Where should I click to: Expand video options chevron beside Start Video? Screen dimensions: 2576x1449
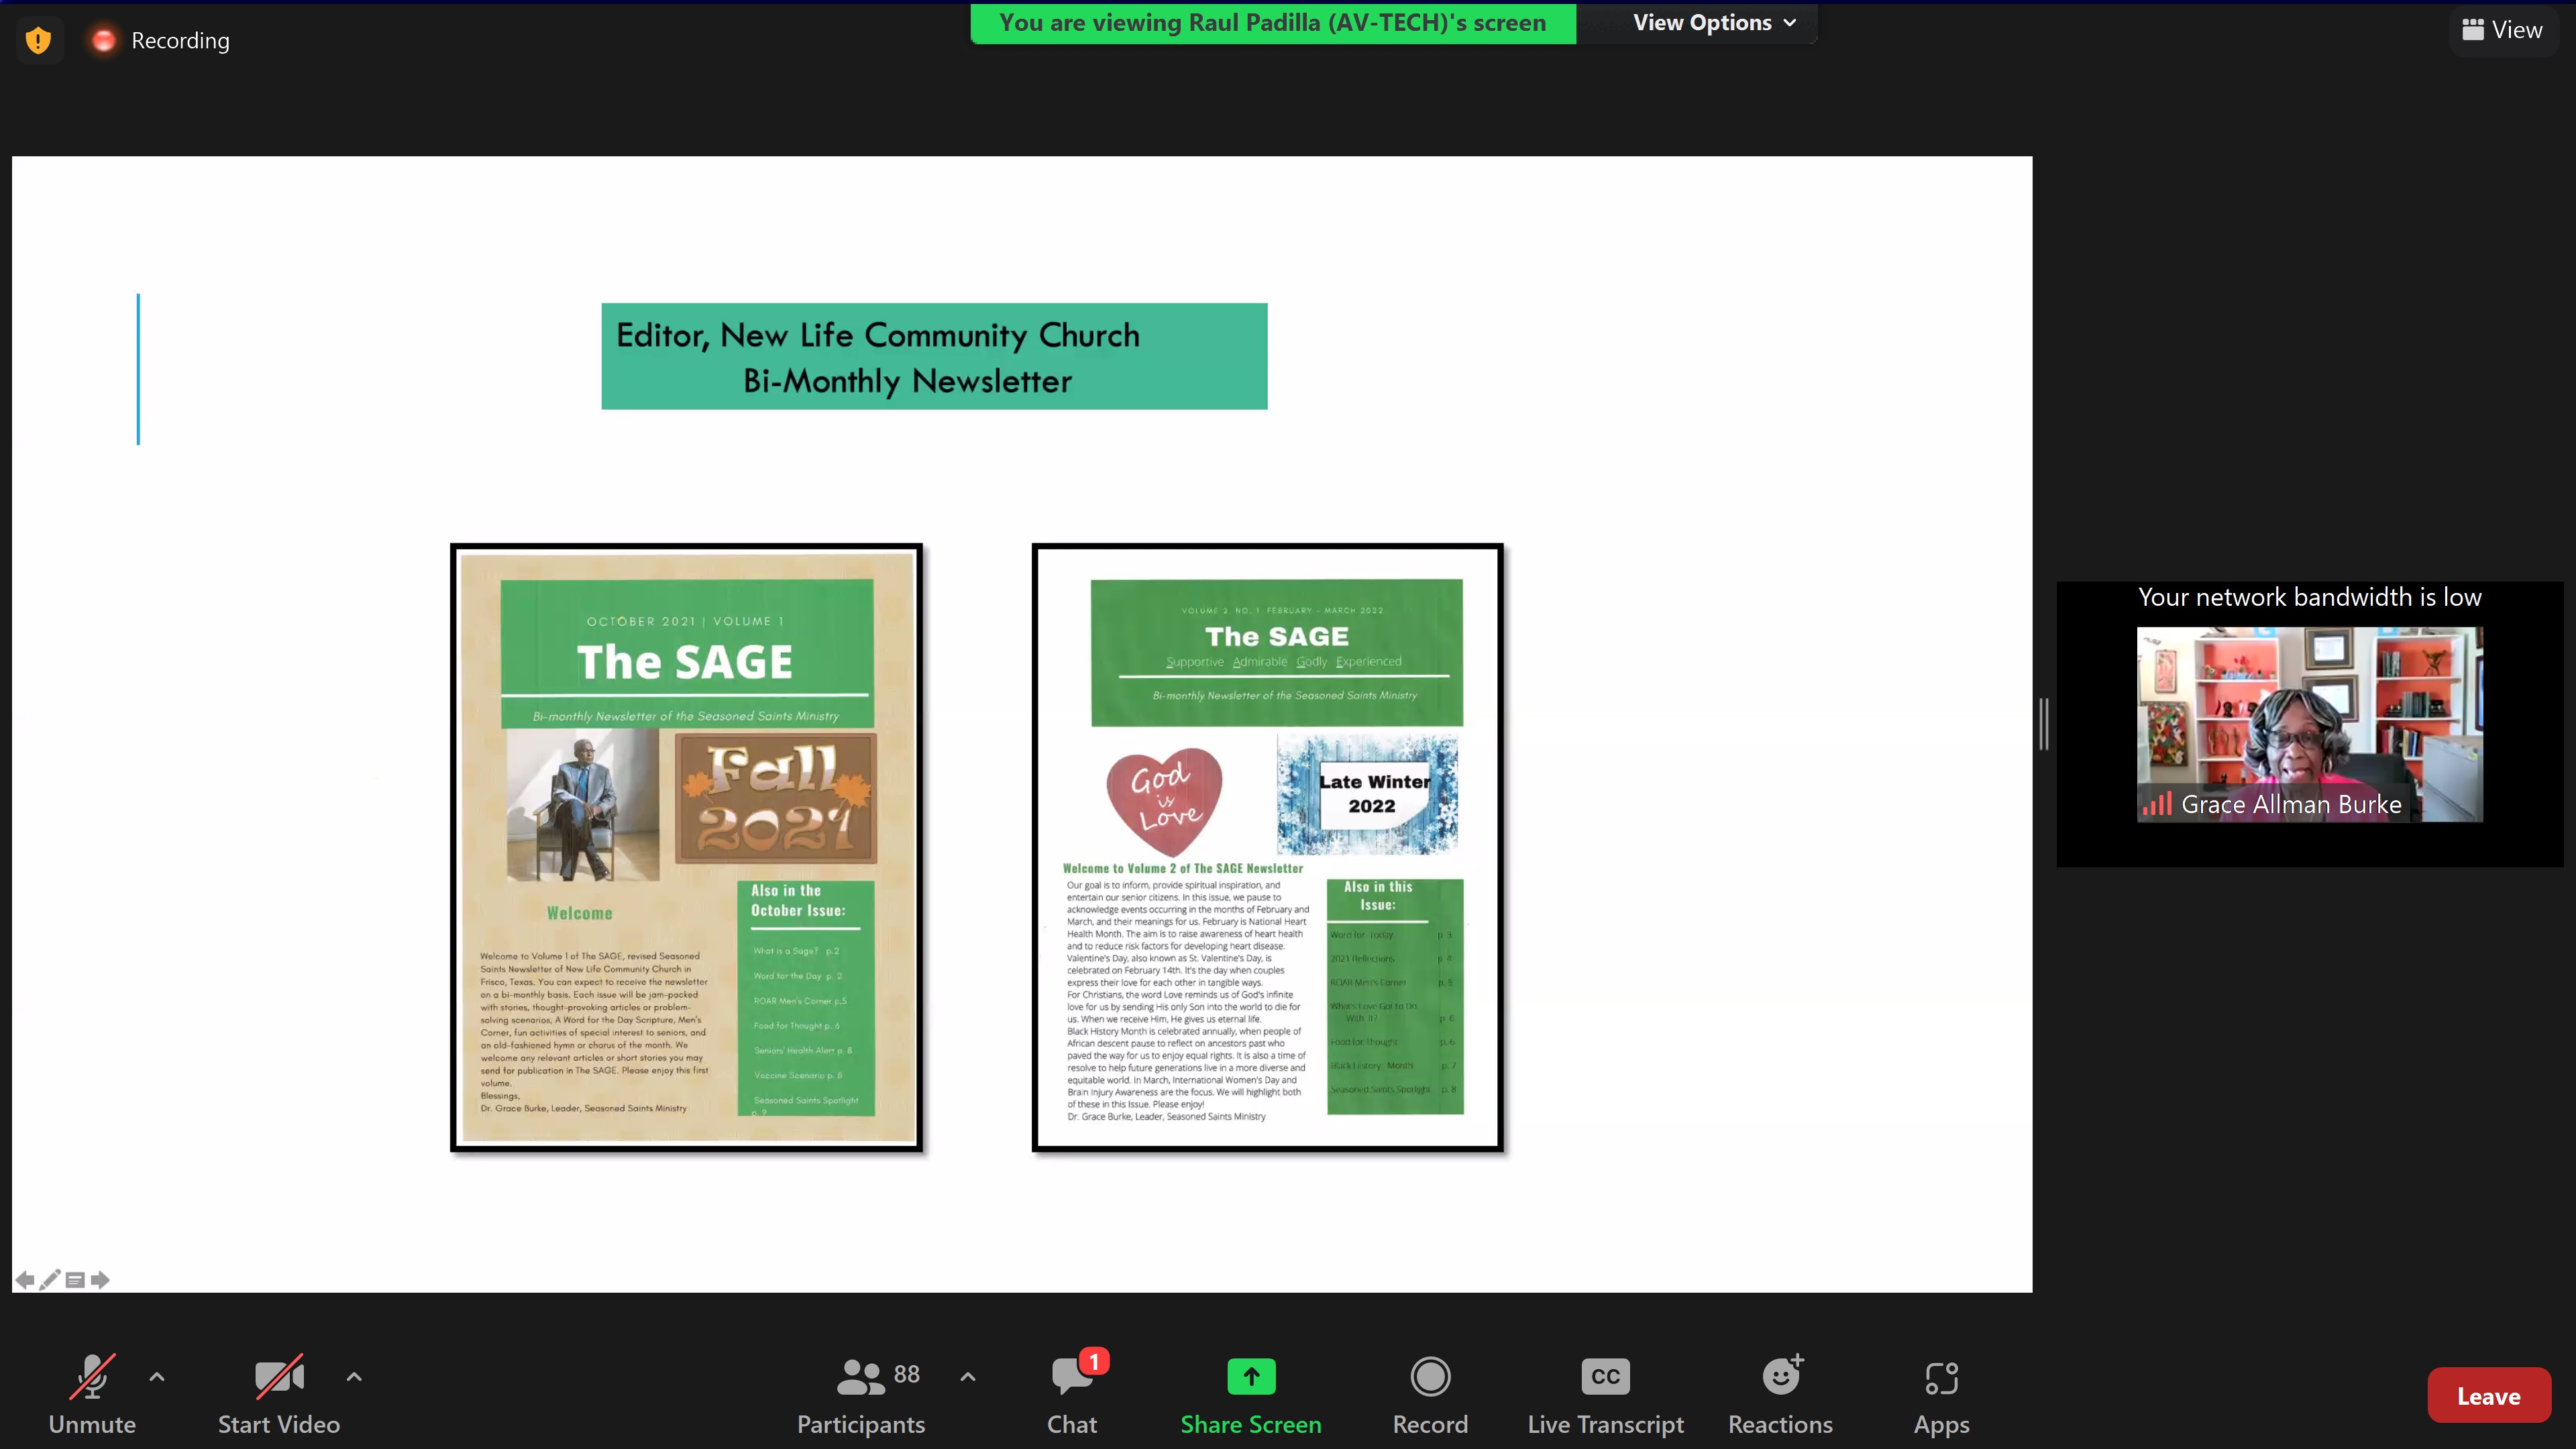click(354, 1376)
